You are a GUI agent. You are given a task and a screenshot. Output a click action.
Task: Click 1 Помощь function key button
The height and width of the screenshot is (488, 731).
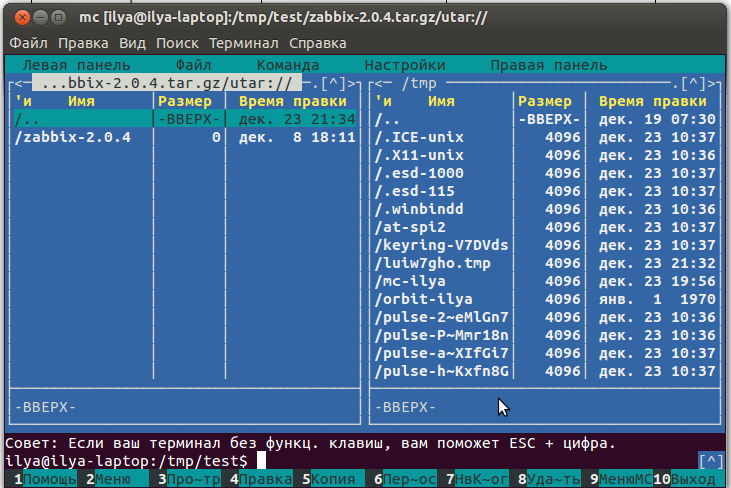[45, 479]
